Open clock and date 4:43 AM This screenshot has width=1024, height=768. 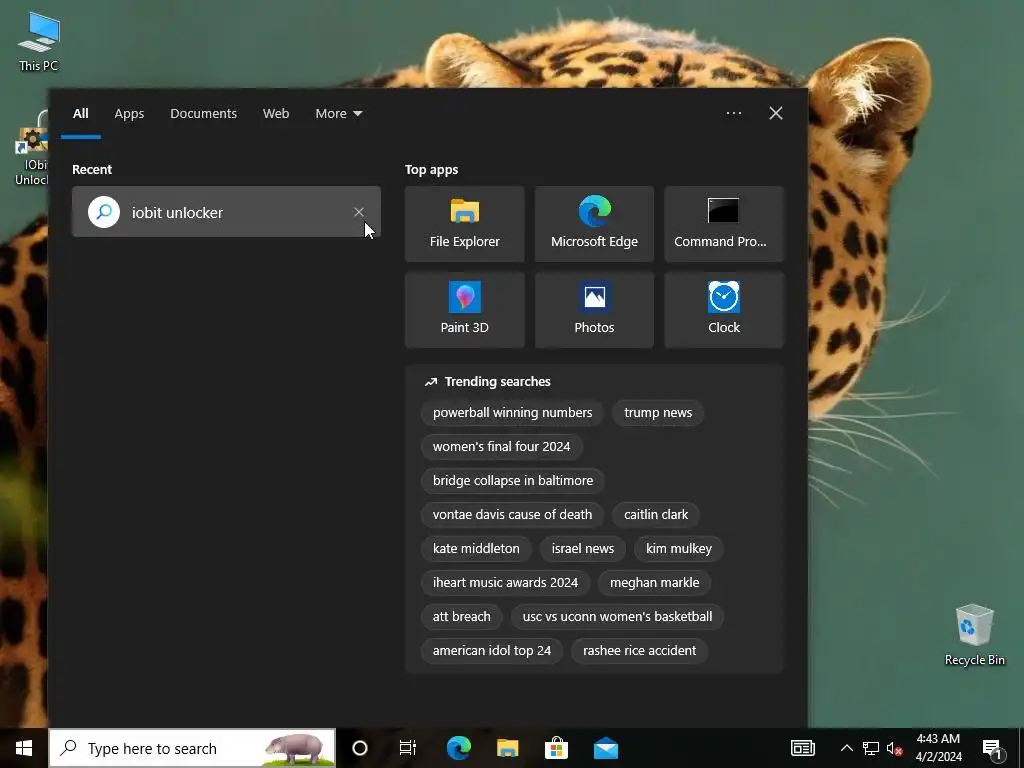[x=938, y=748]
